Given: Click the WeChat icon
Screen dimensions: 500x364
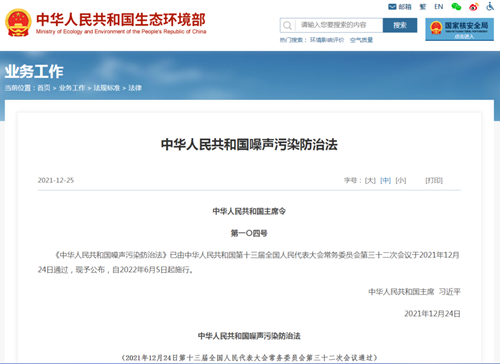Looking at the screenshot, I should (456, 7).
